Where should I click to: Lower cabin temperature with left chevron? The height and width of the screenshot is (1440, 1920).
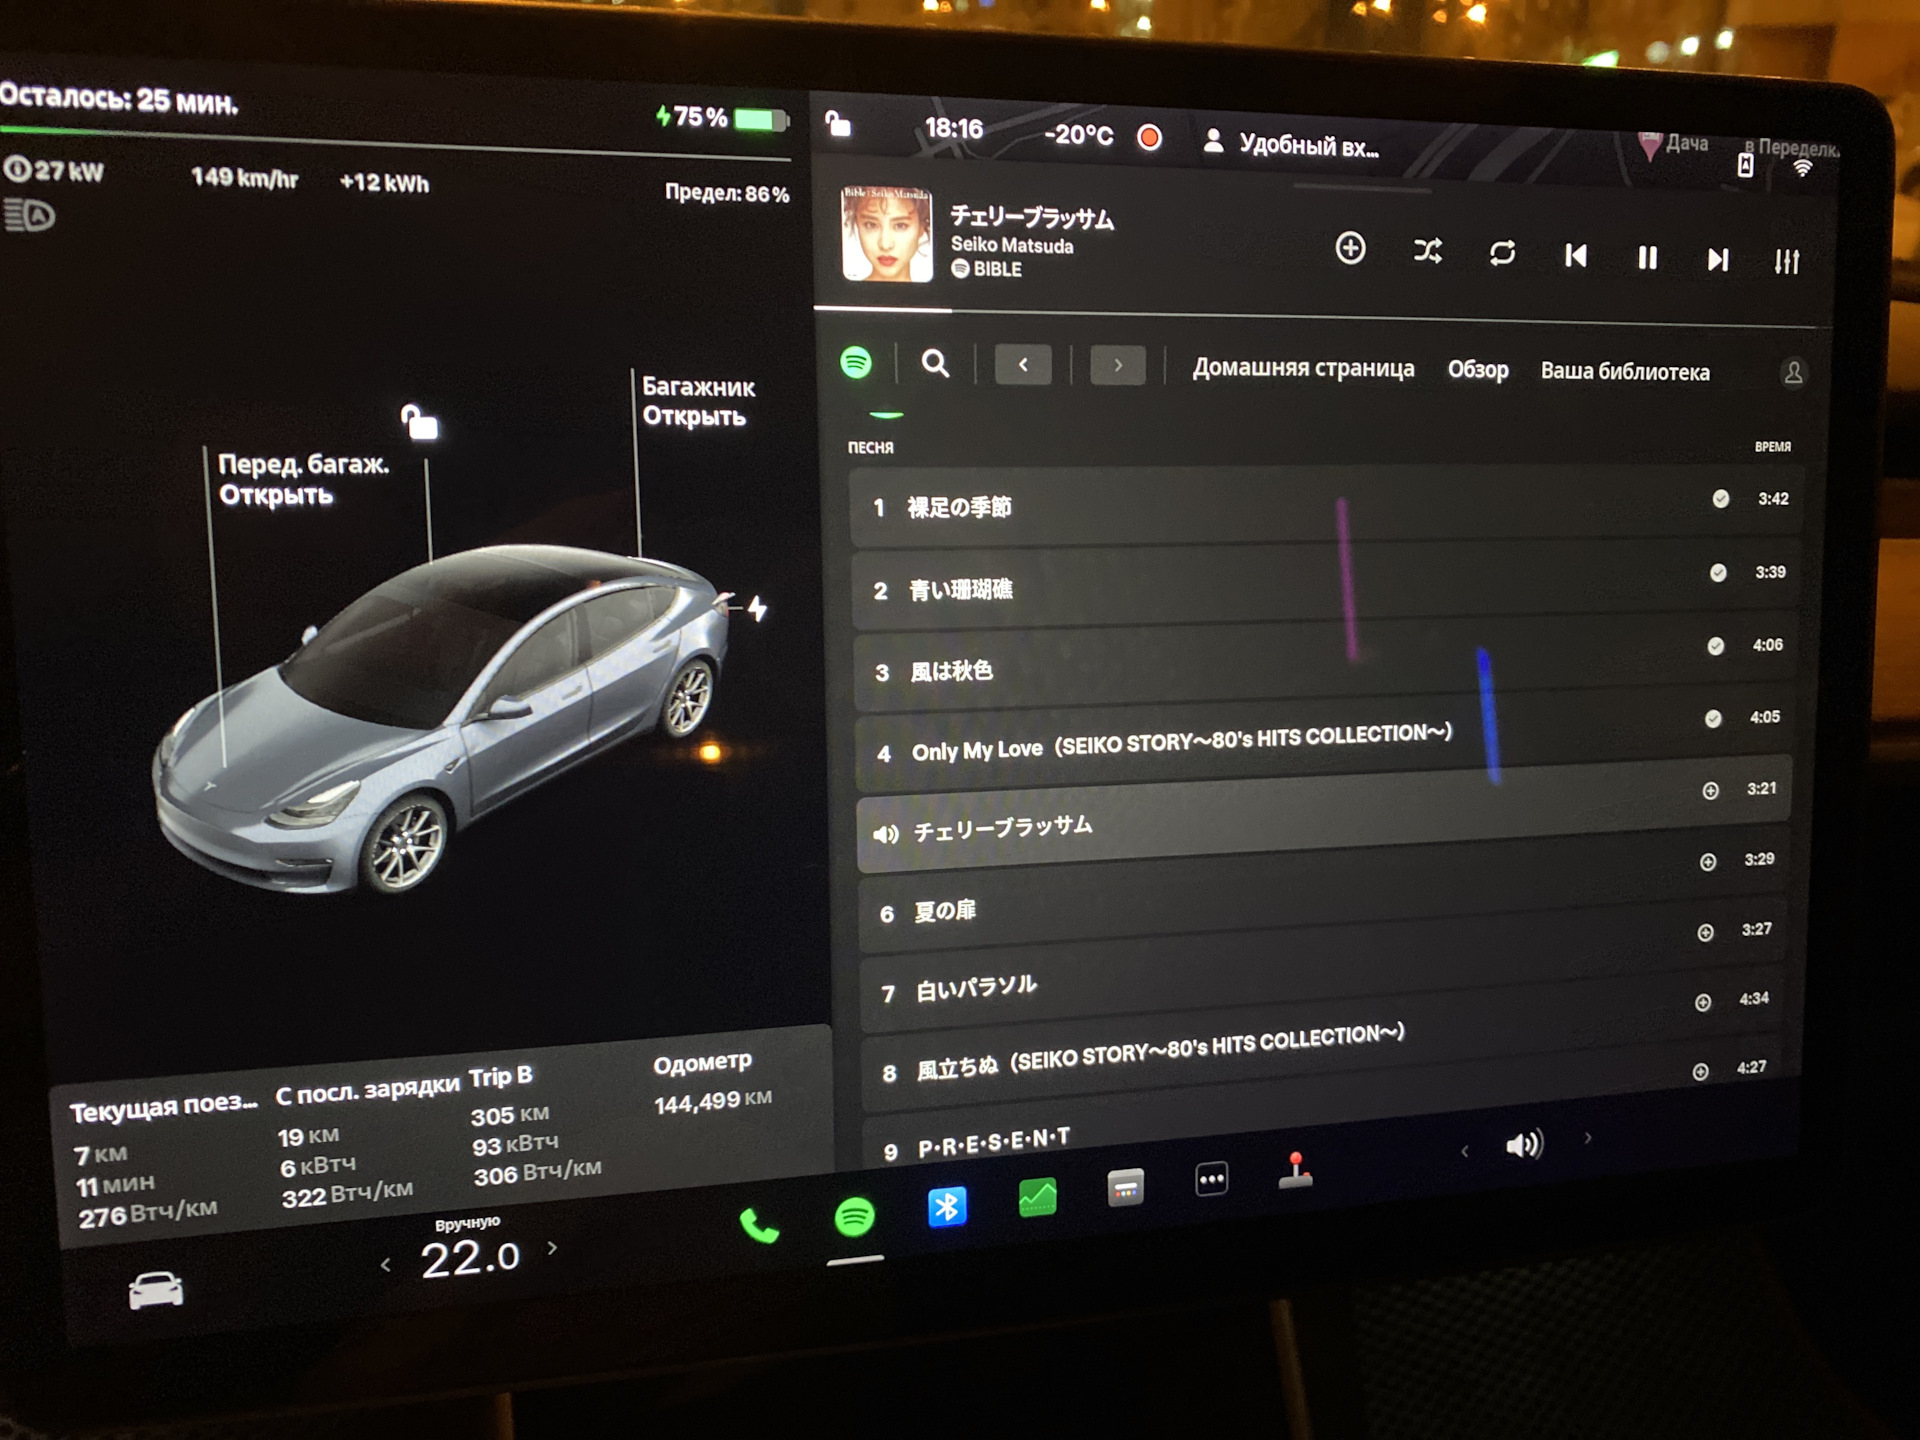coord(386,1265)
